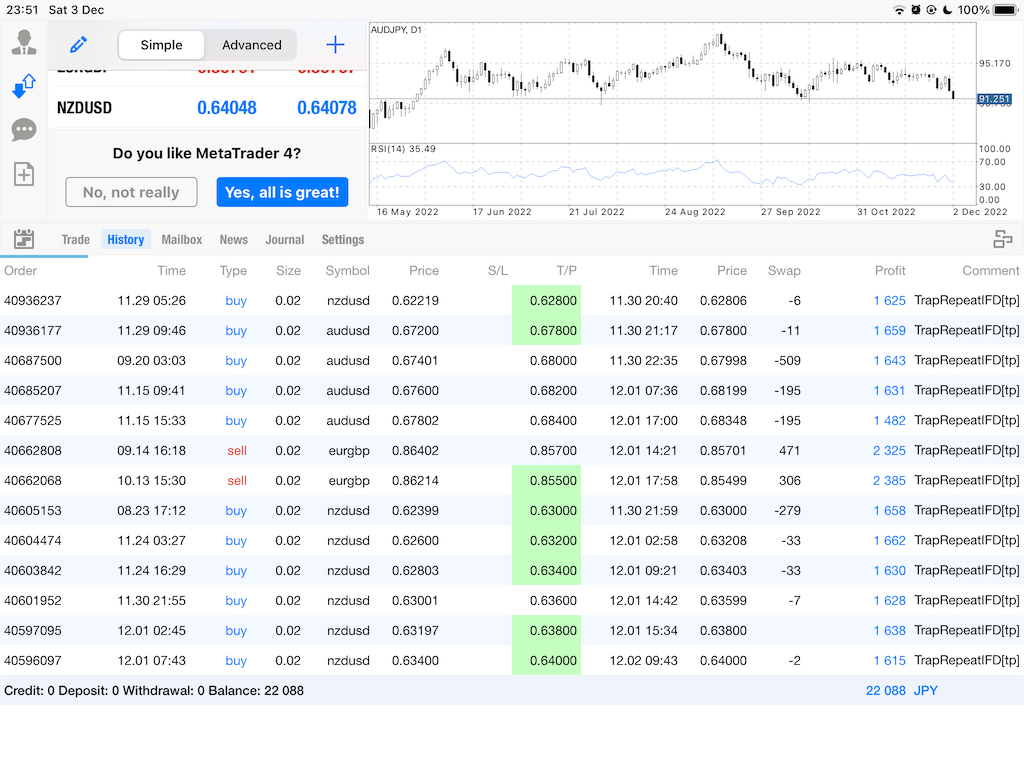The width and height of the screenshot is (1024, 768).
Task: Open the Journal tab
Action: click(x=285, y=240)
